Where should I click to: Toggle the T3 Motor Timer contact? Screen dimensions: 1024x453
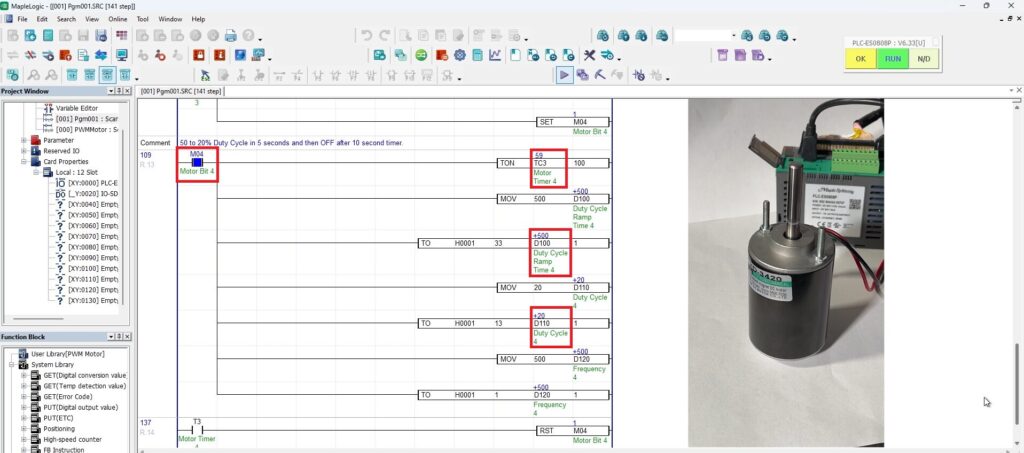197,430
